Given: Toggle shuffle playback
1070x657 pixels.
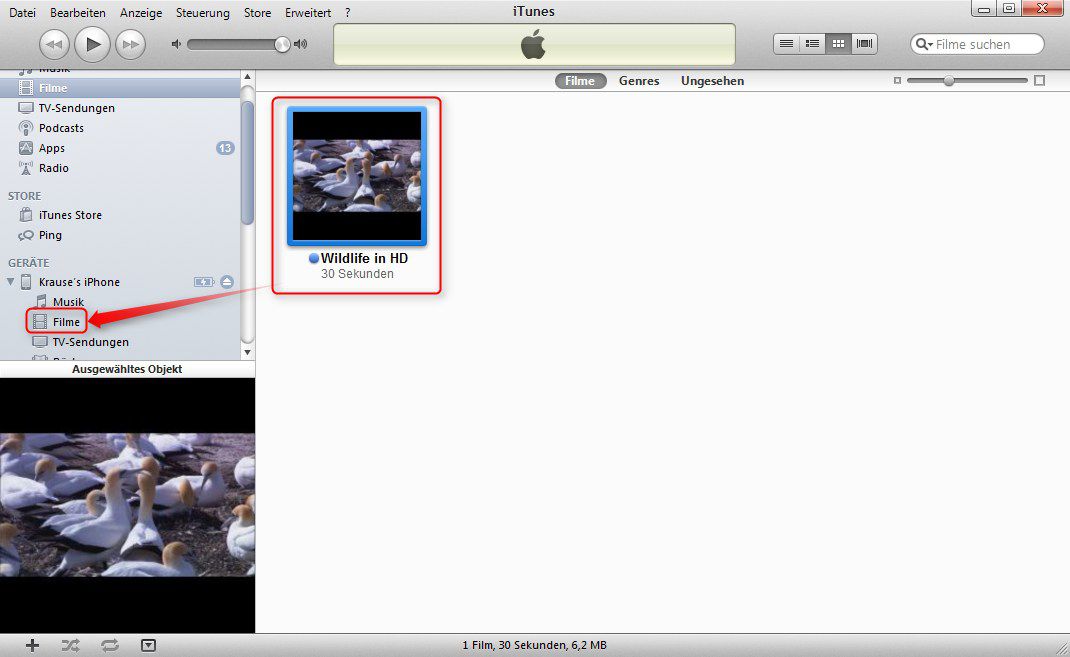Looking at the screenshot, I should pos(70,645).
